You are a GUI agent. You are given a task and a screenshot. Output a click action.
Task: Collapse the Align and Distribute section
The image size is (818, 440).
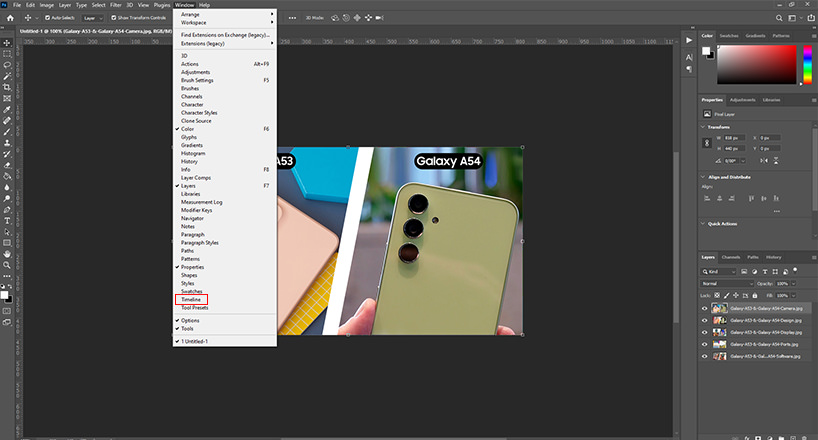[x=703, y=177]
